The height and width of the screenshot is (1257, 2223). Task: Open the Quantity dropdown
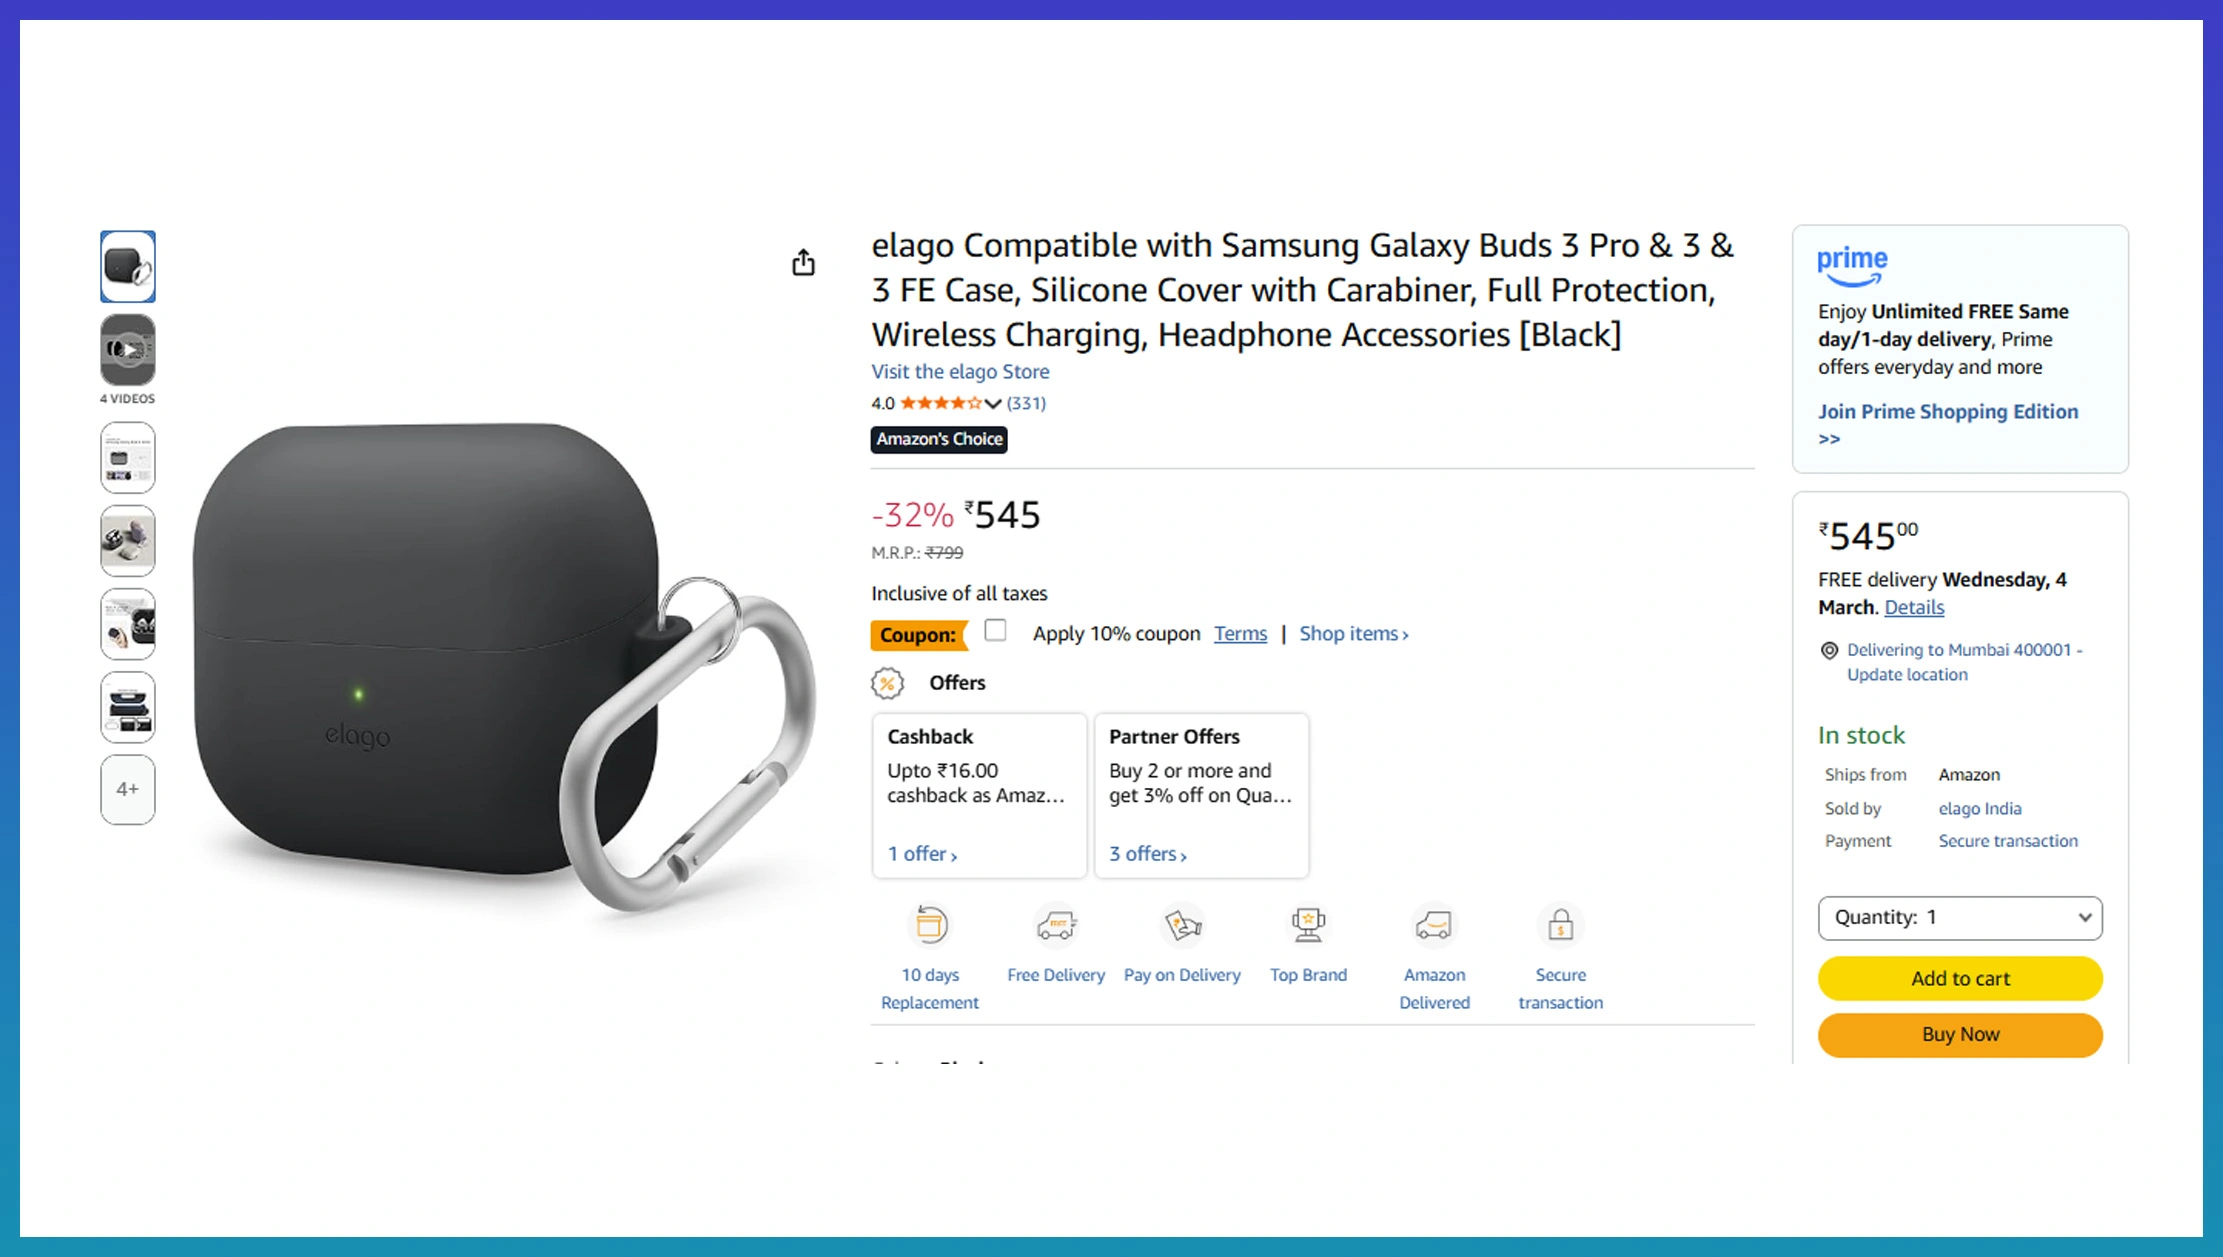point(1959,918)
